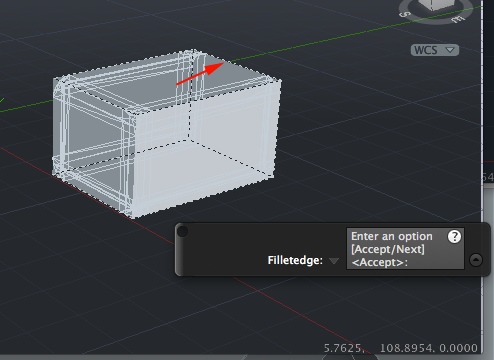Click the coordinates readout in status bar
The height and width of the screenshot is (360, 494).
(x=401, y=348)
